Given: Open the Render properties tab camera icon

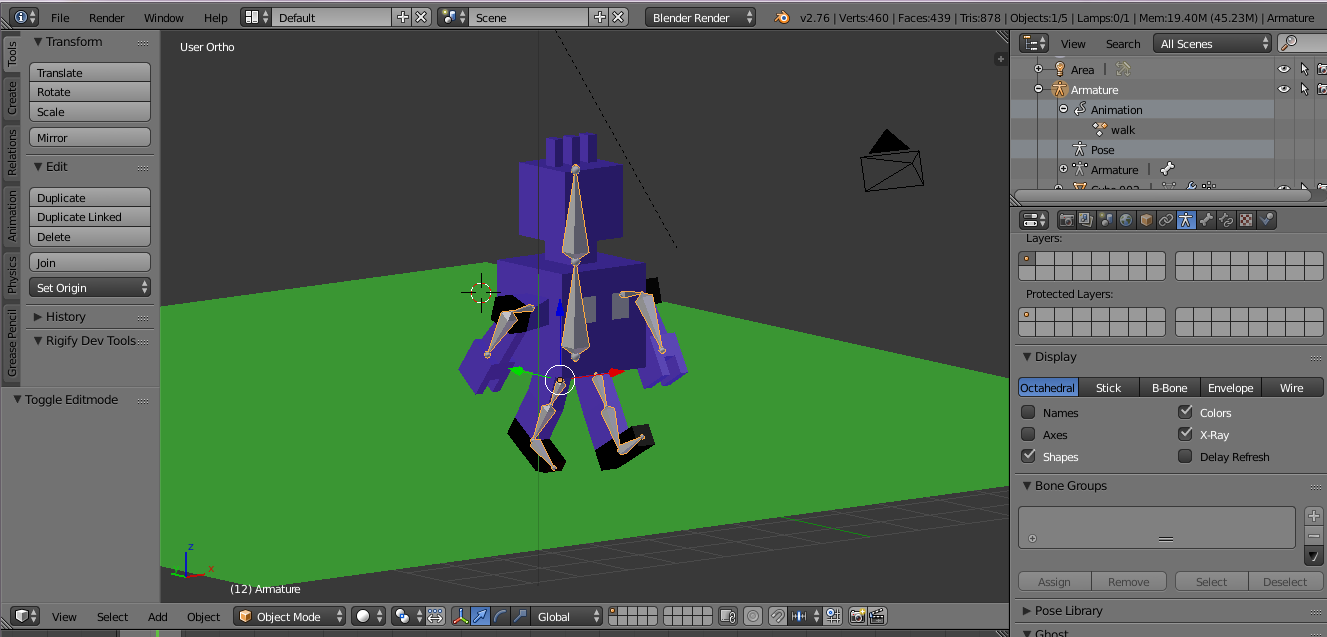Looking at the screenshot, I should coord(1067,220).
